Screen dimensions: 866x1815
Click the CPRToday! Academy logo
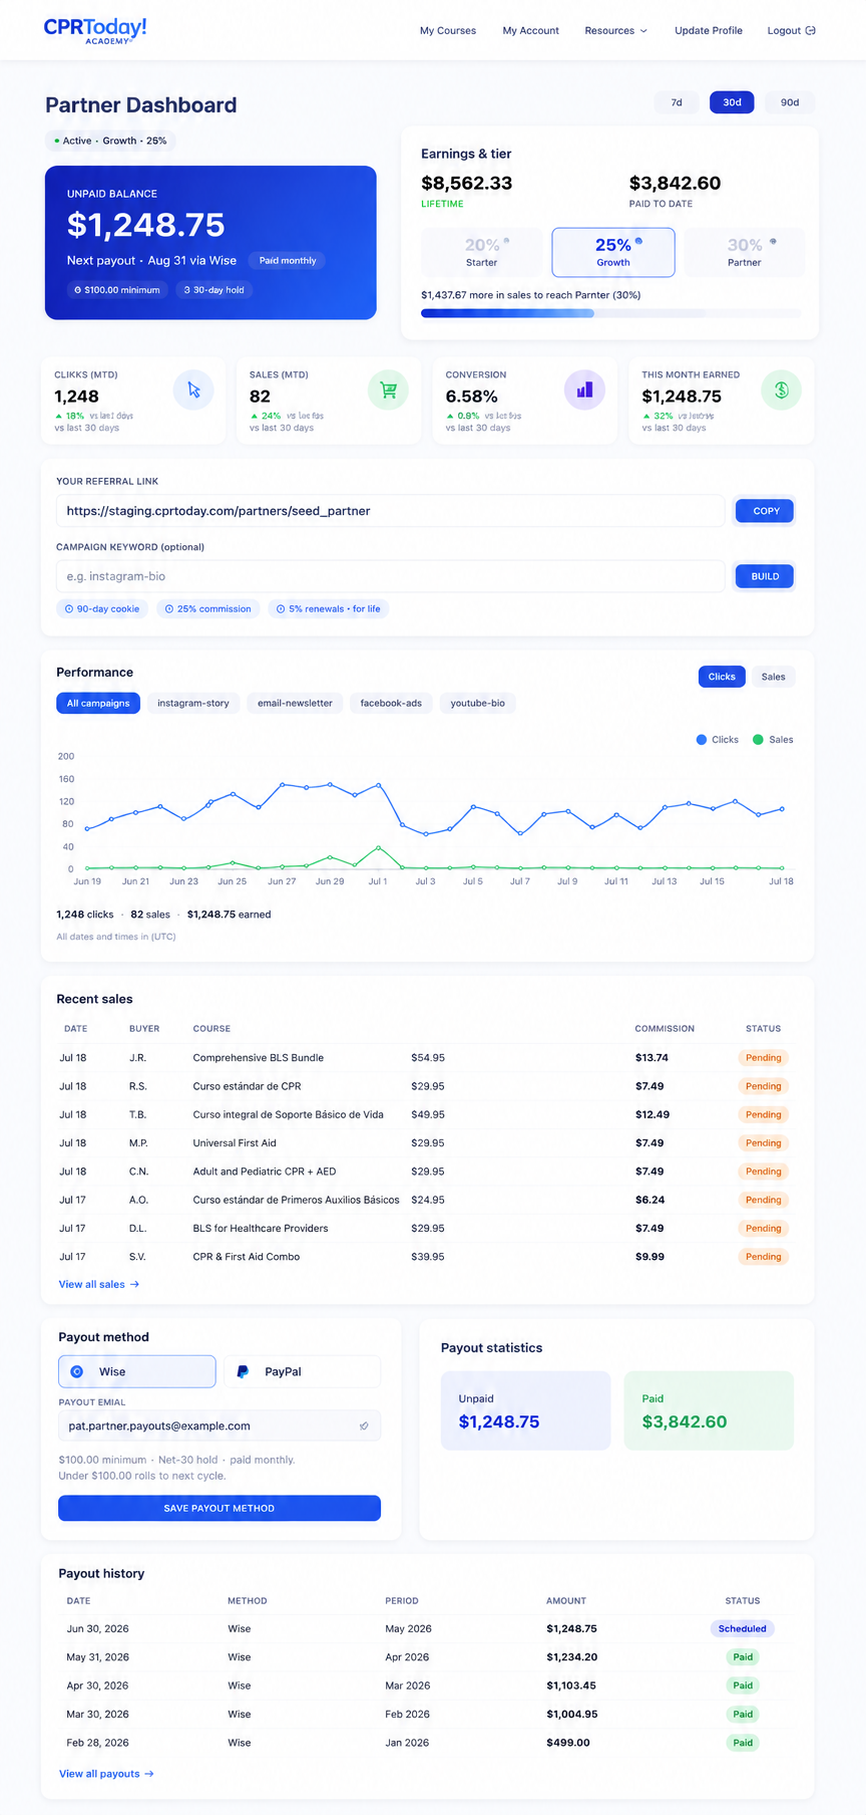click(95, 30)
